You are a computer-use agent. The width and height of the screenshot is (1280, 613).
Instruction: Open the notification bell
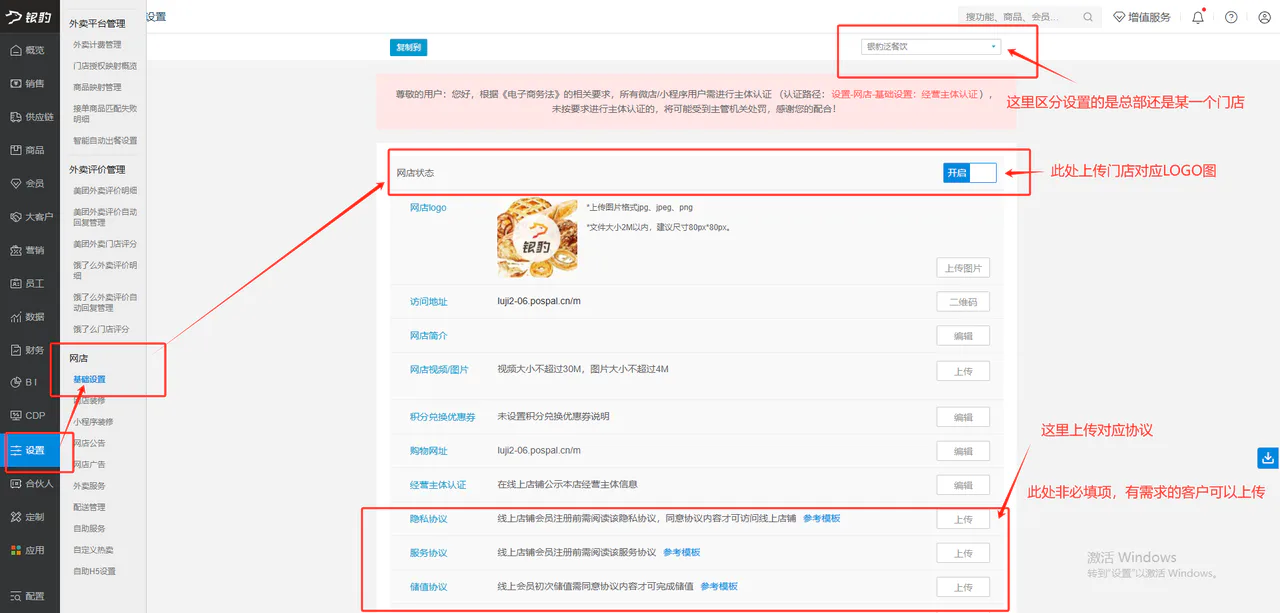coord(1198,17)
